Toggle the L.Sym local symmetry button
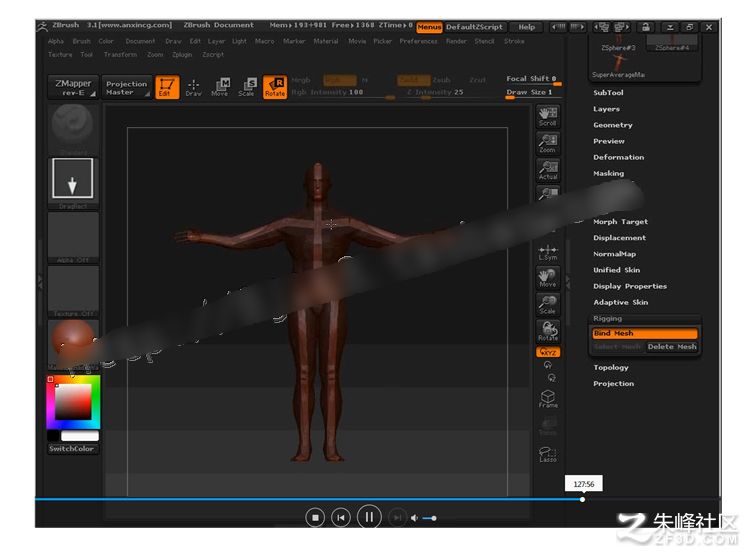The width and height of the screenshot is (750, 555). point(548,253)
